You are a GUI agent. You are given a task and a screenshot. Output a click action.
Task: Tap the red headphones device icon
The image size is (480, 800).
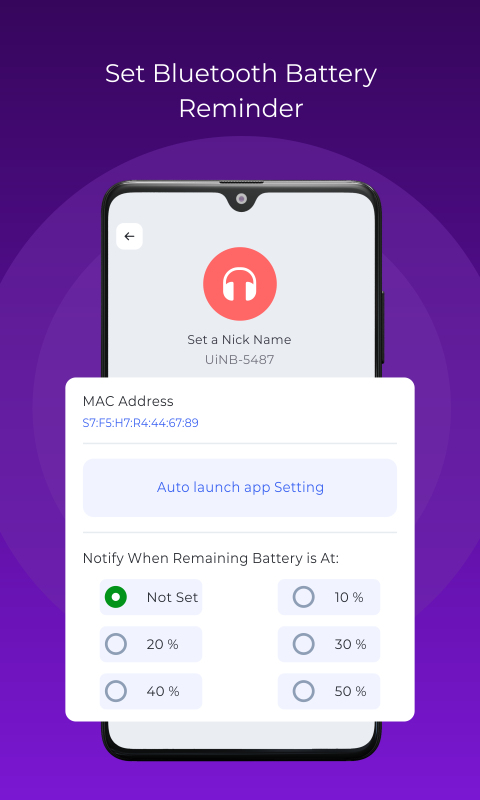coord(240,284)
